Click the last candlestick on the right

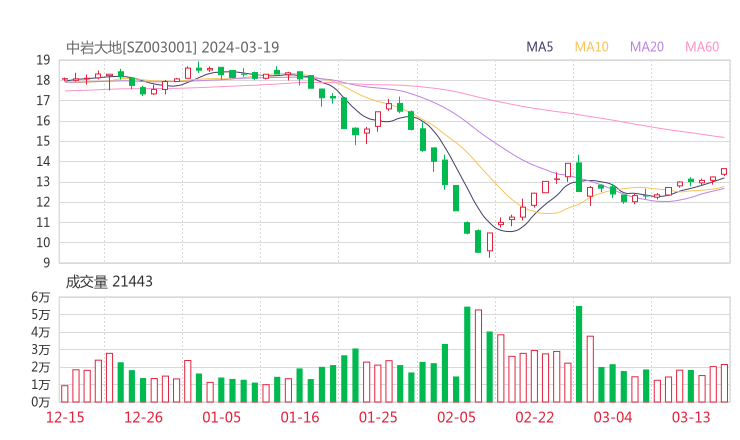pyautogui.click(x=724, y=171)
